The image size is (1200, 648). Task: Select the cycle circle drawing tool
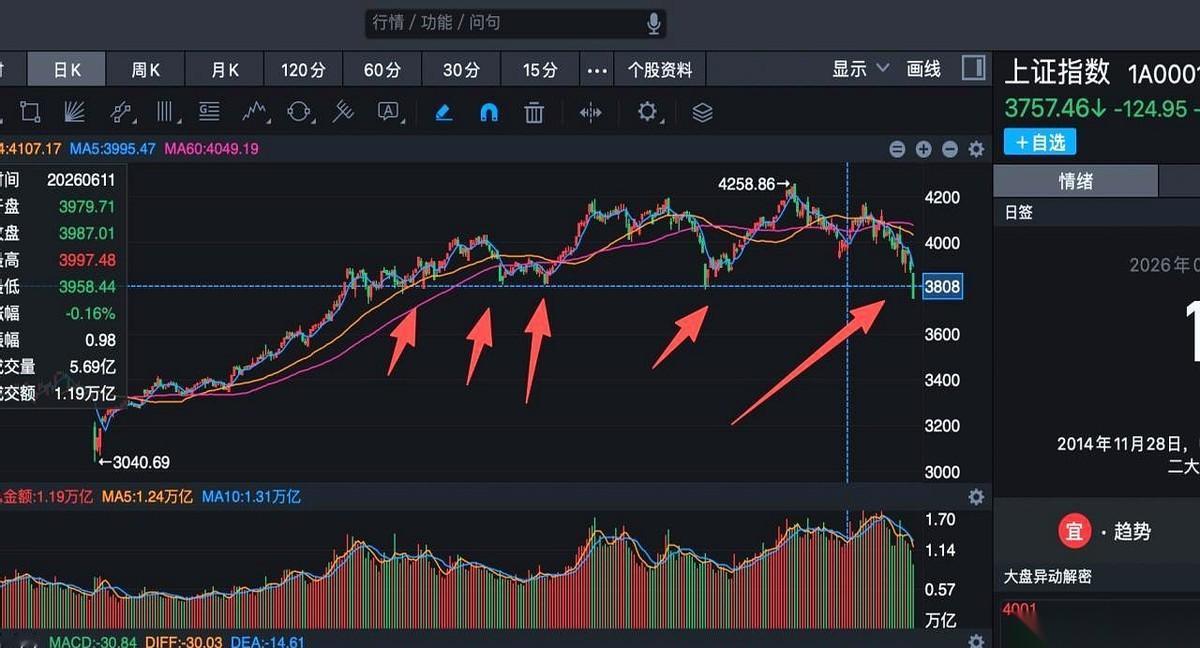[299, 112]
